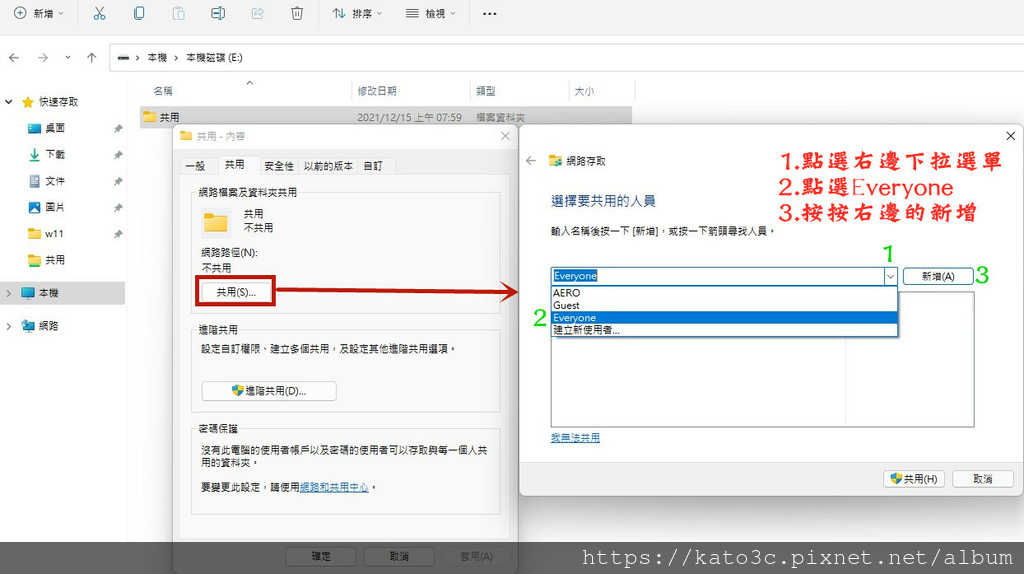Click the 進階共用(D)... button
Viewport: 1024px width, 574px height.
pos(269,391)
